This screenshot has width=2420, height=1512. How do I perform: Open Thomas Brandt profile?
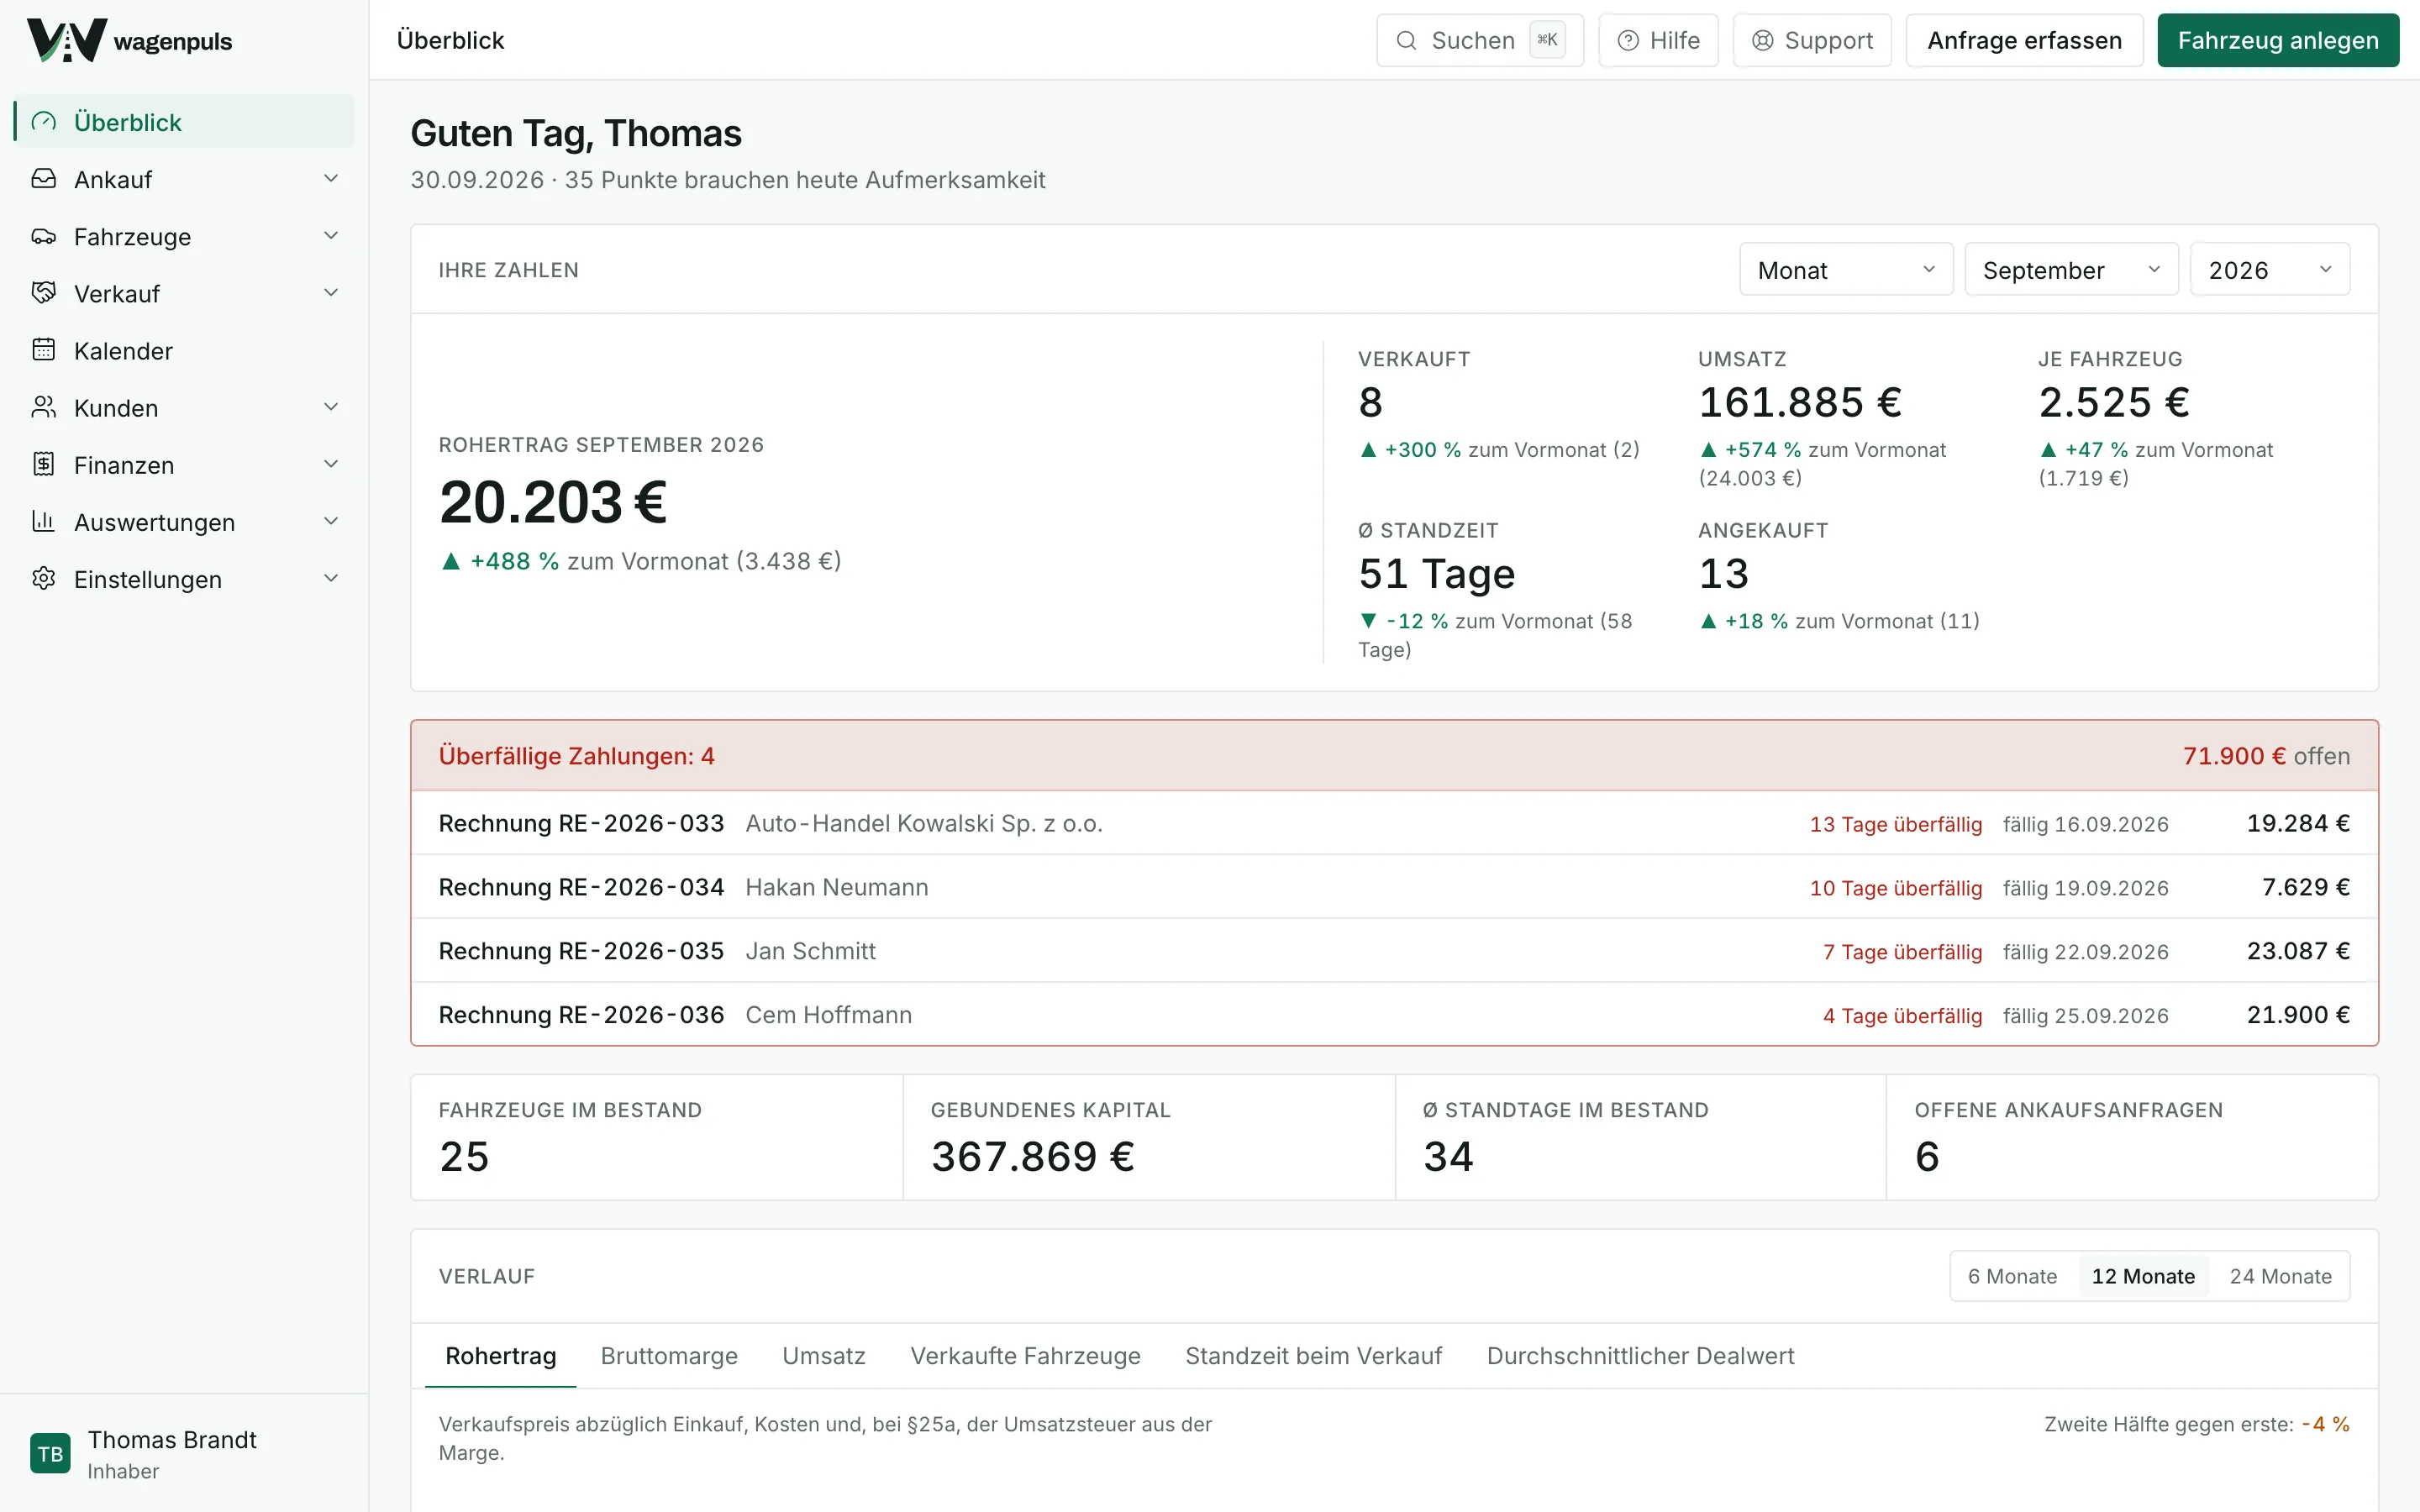(184, 1454)
